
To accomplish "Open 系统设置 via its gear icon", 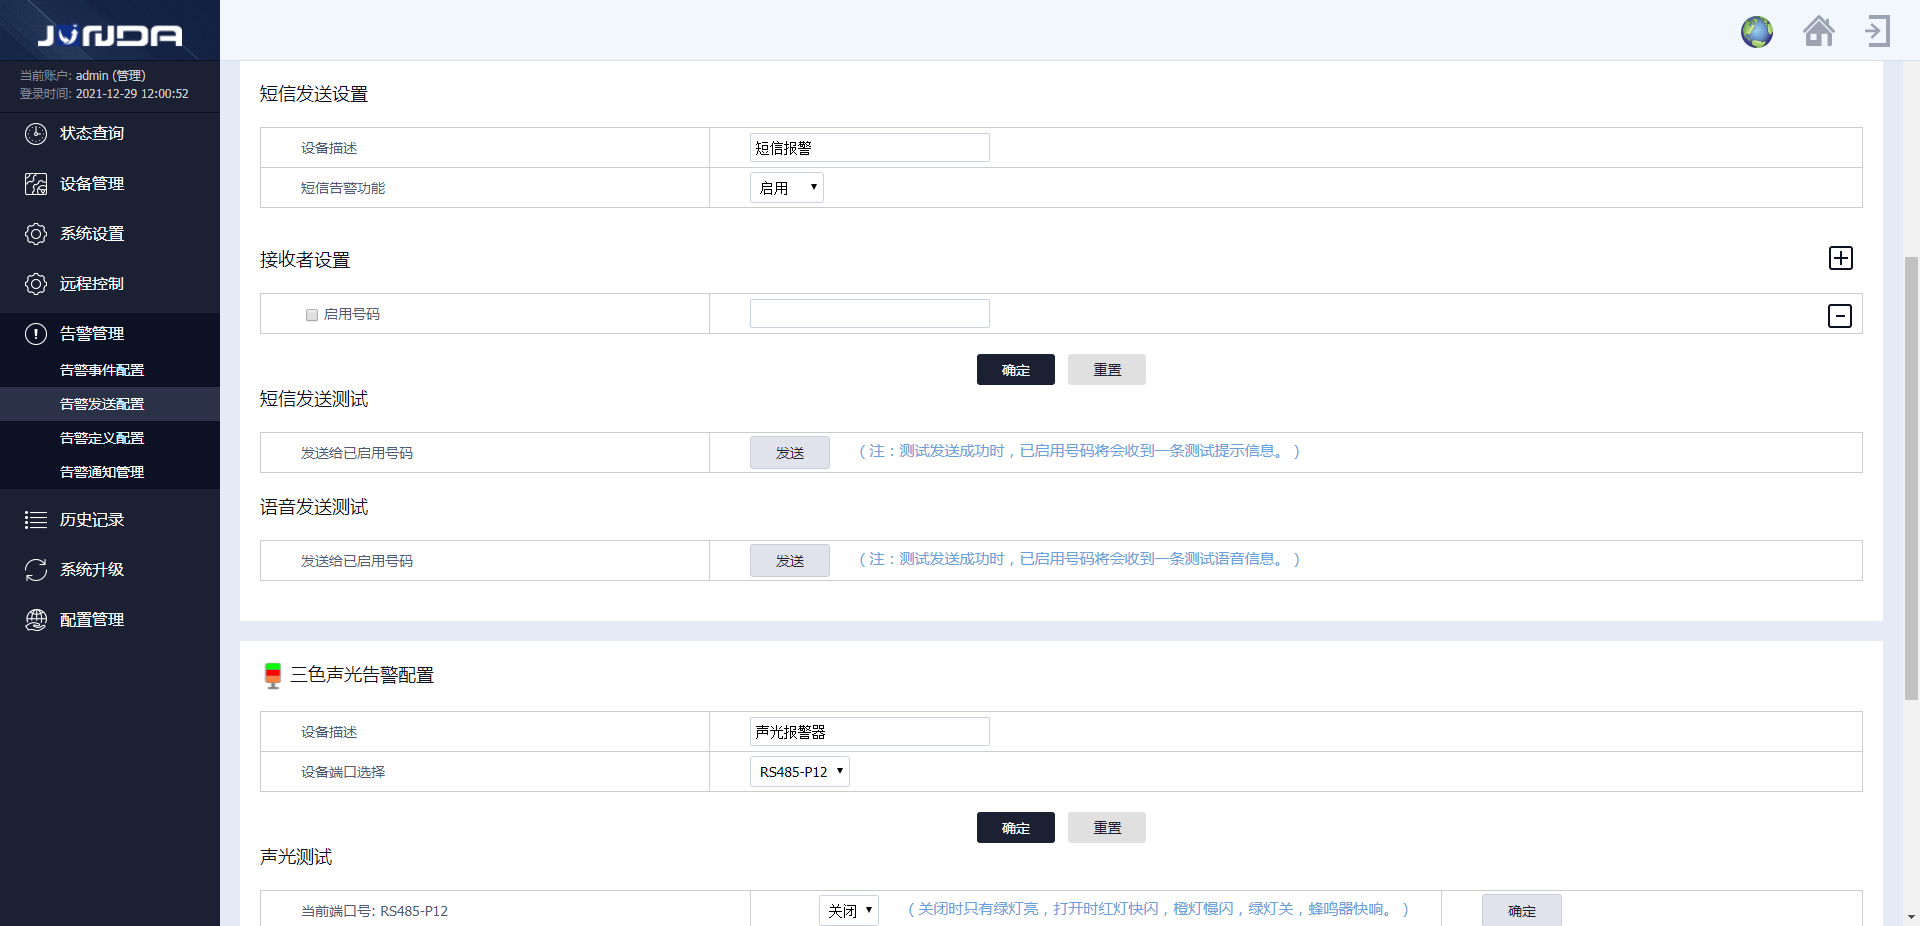I will 36,233.
